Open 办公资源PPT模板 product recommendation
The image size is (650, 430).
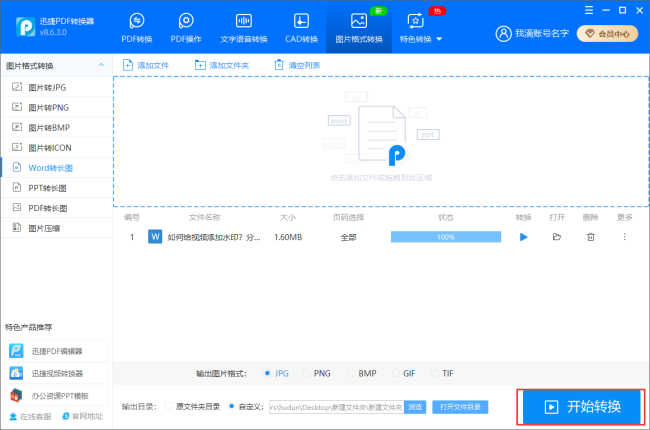click(x=56, y=396)
